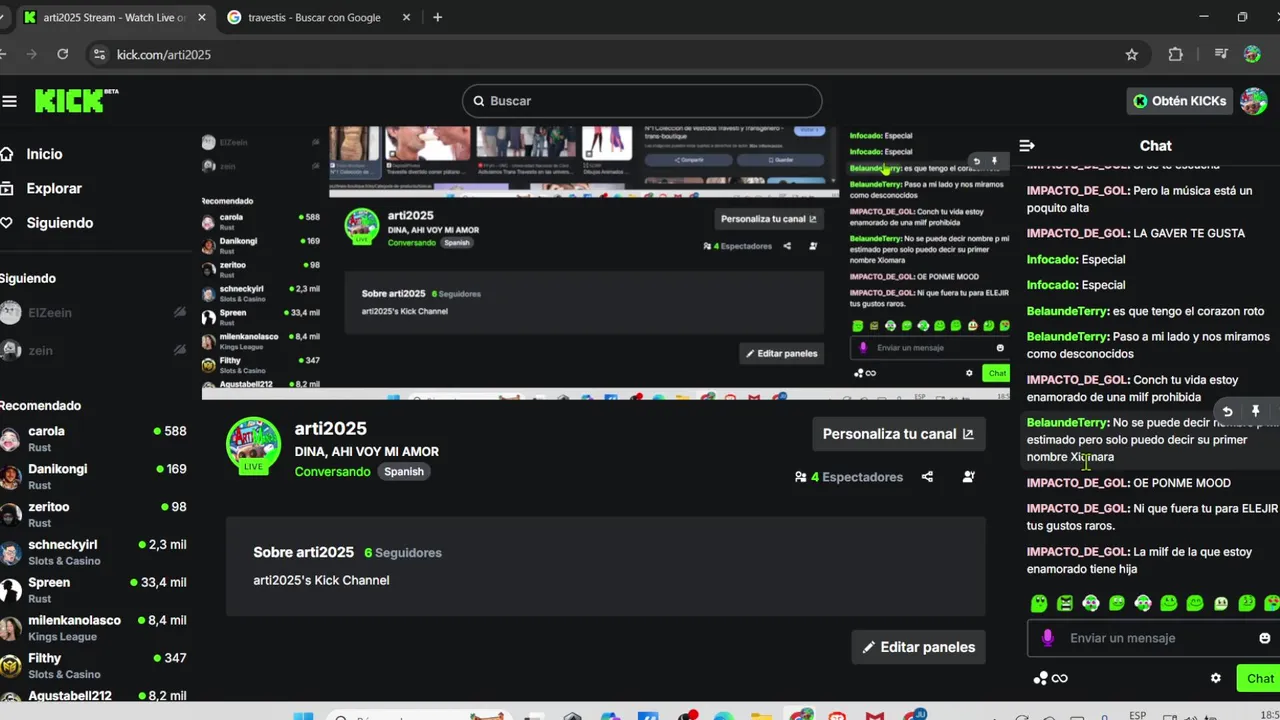1280x720 pixels.
Task: Click first Infocado username above the other Especial
Action: (x=1052, y=259)
